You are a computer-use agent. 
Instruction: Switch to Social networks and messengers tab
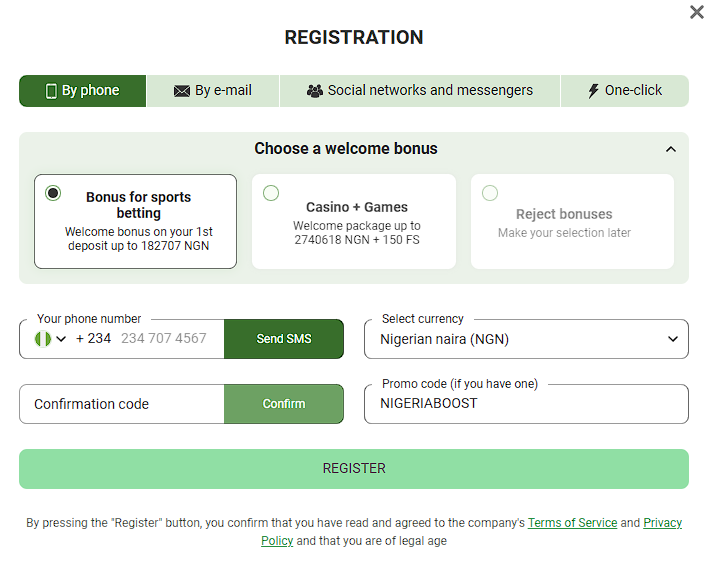click(x=420, y=91)
